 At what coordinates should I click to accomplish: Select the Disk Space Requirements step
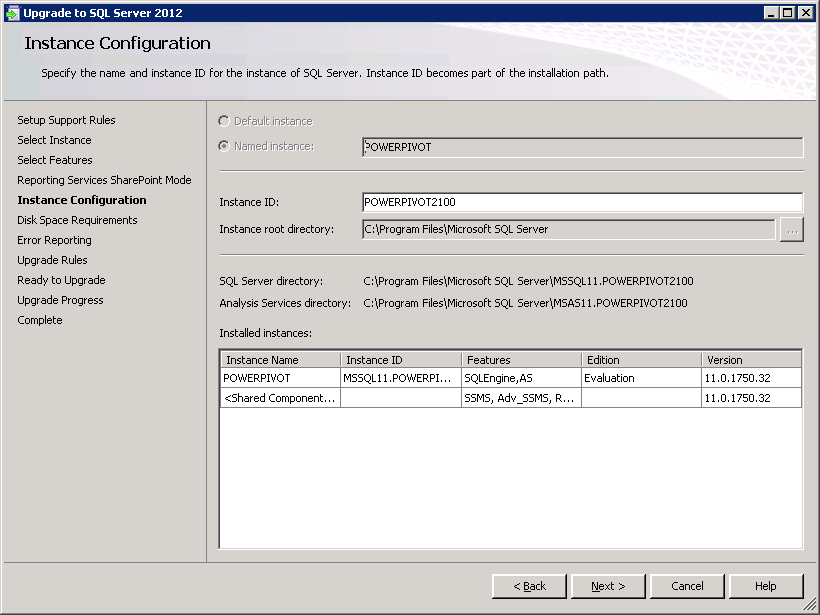tap(77, 220)
